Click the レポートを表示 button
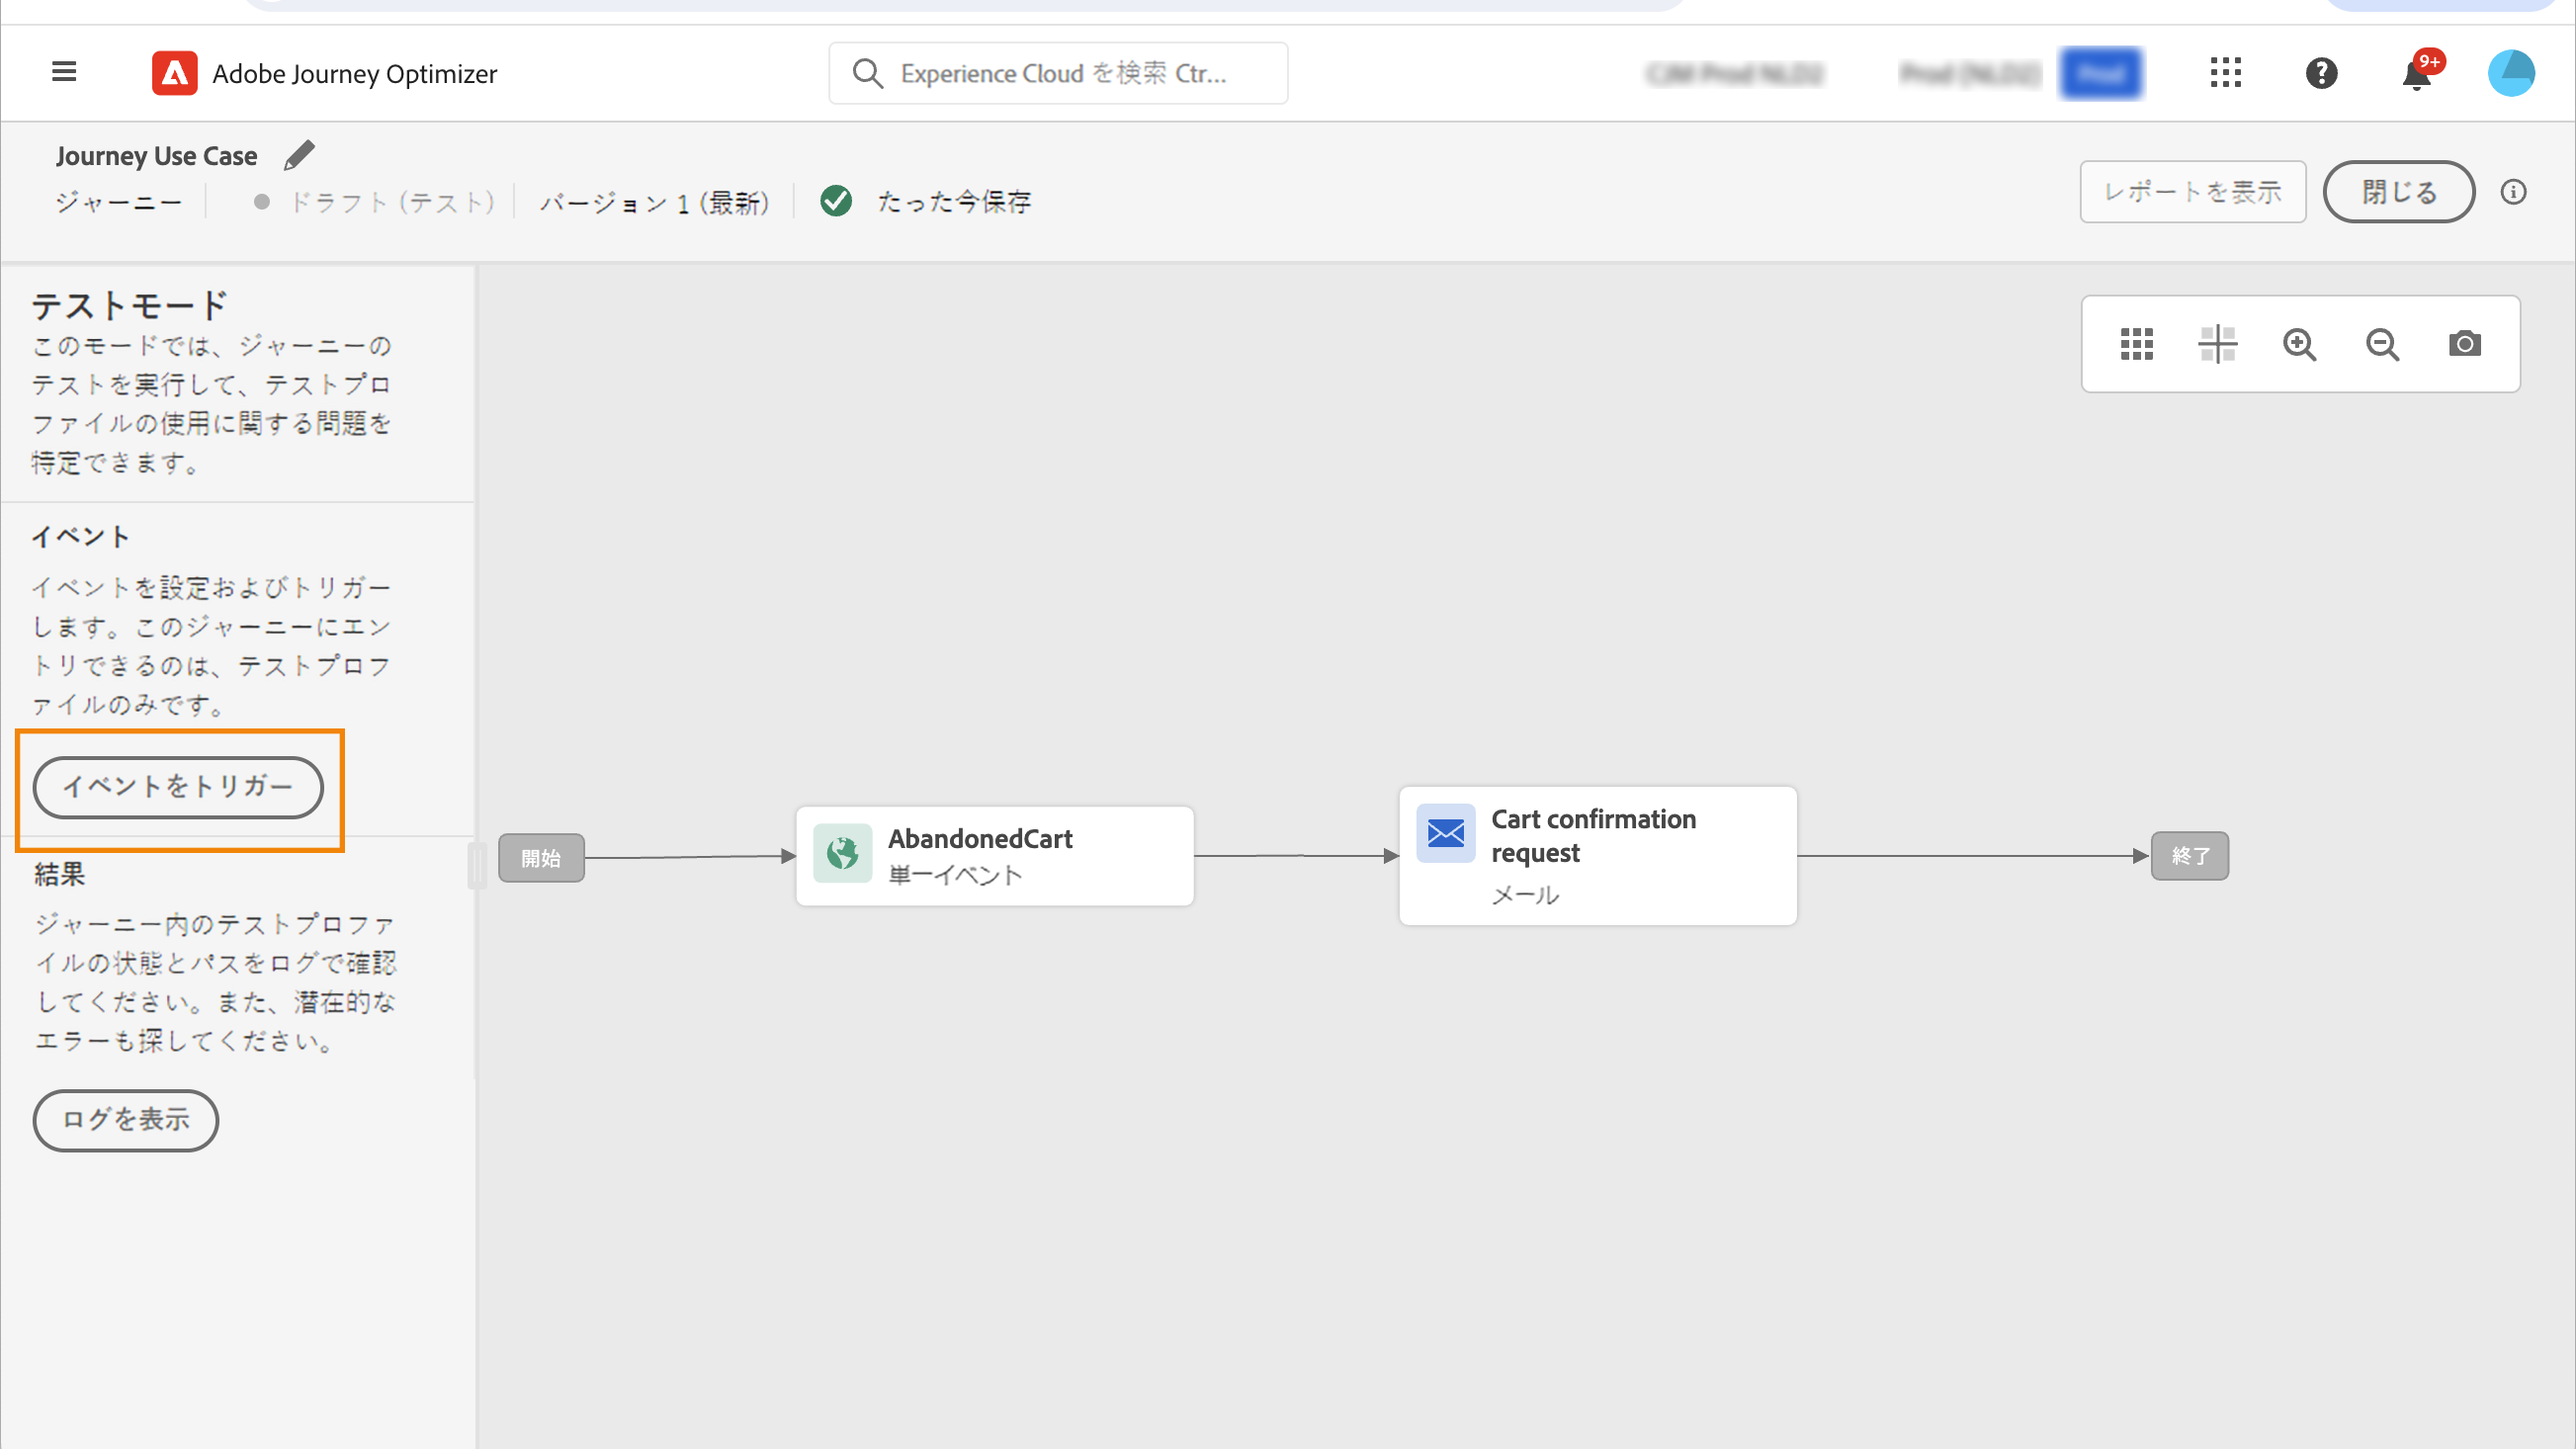The width and height of the screenshot is (2576, 1449). pos(2192,192)
